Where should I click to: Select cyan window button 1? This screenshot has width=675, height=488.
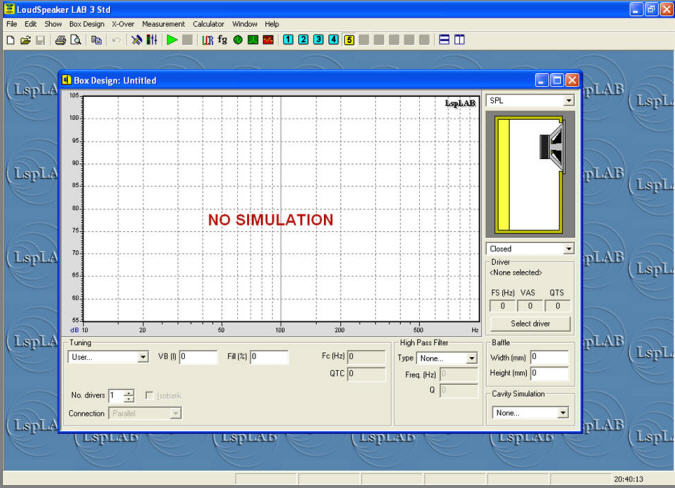click(288, 40)
